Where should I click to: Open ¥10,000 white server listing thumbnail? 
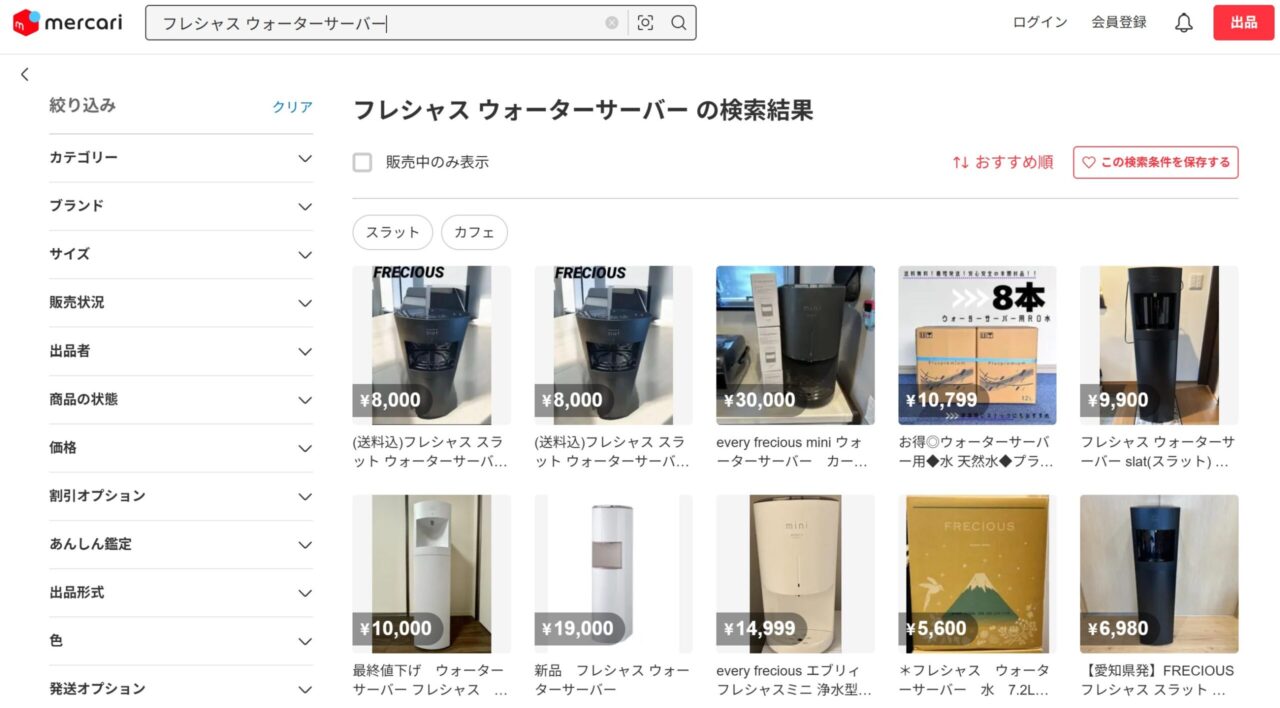click(432, 574)
